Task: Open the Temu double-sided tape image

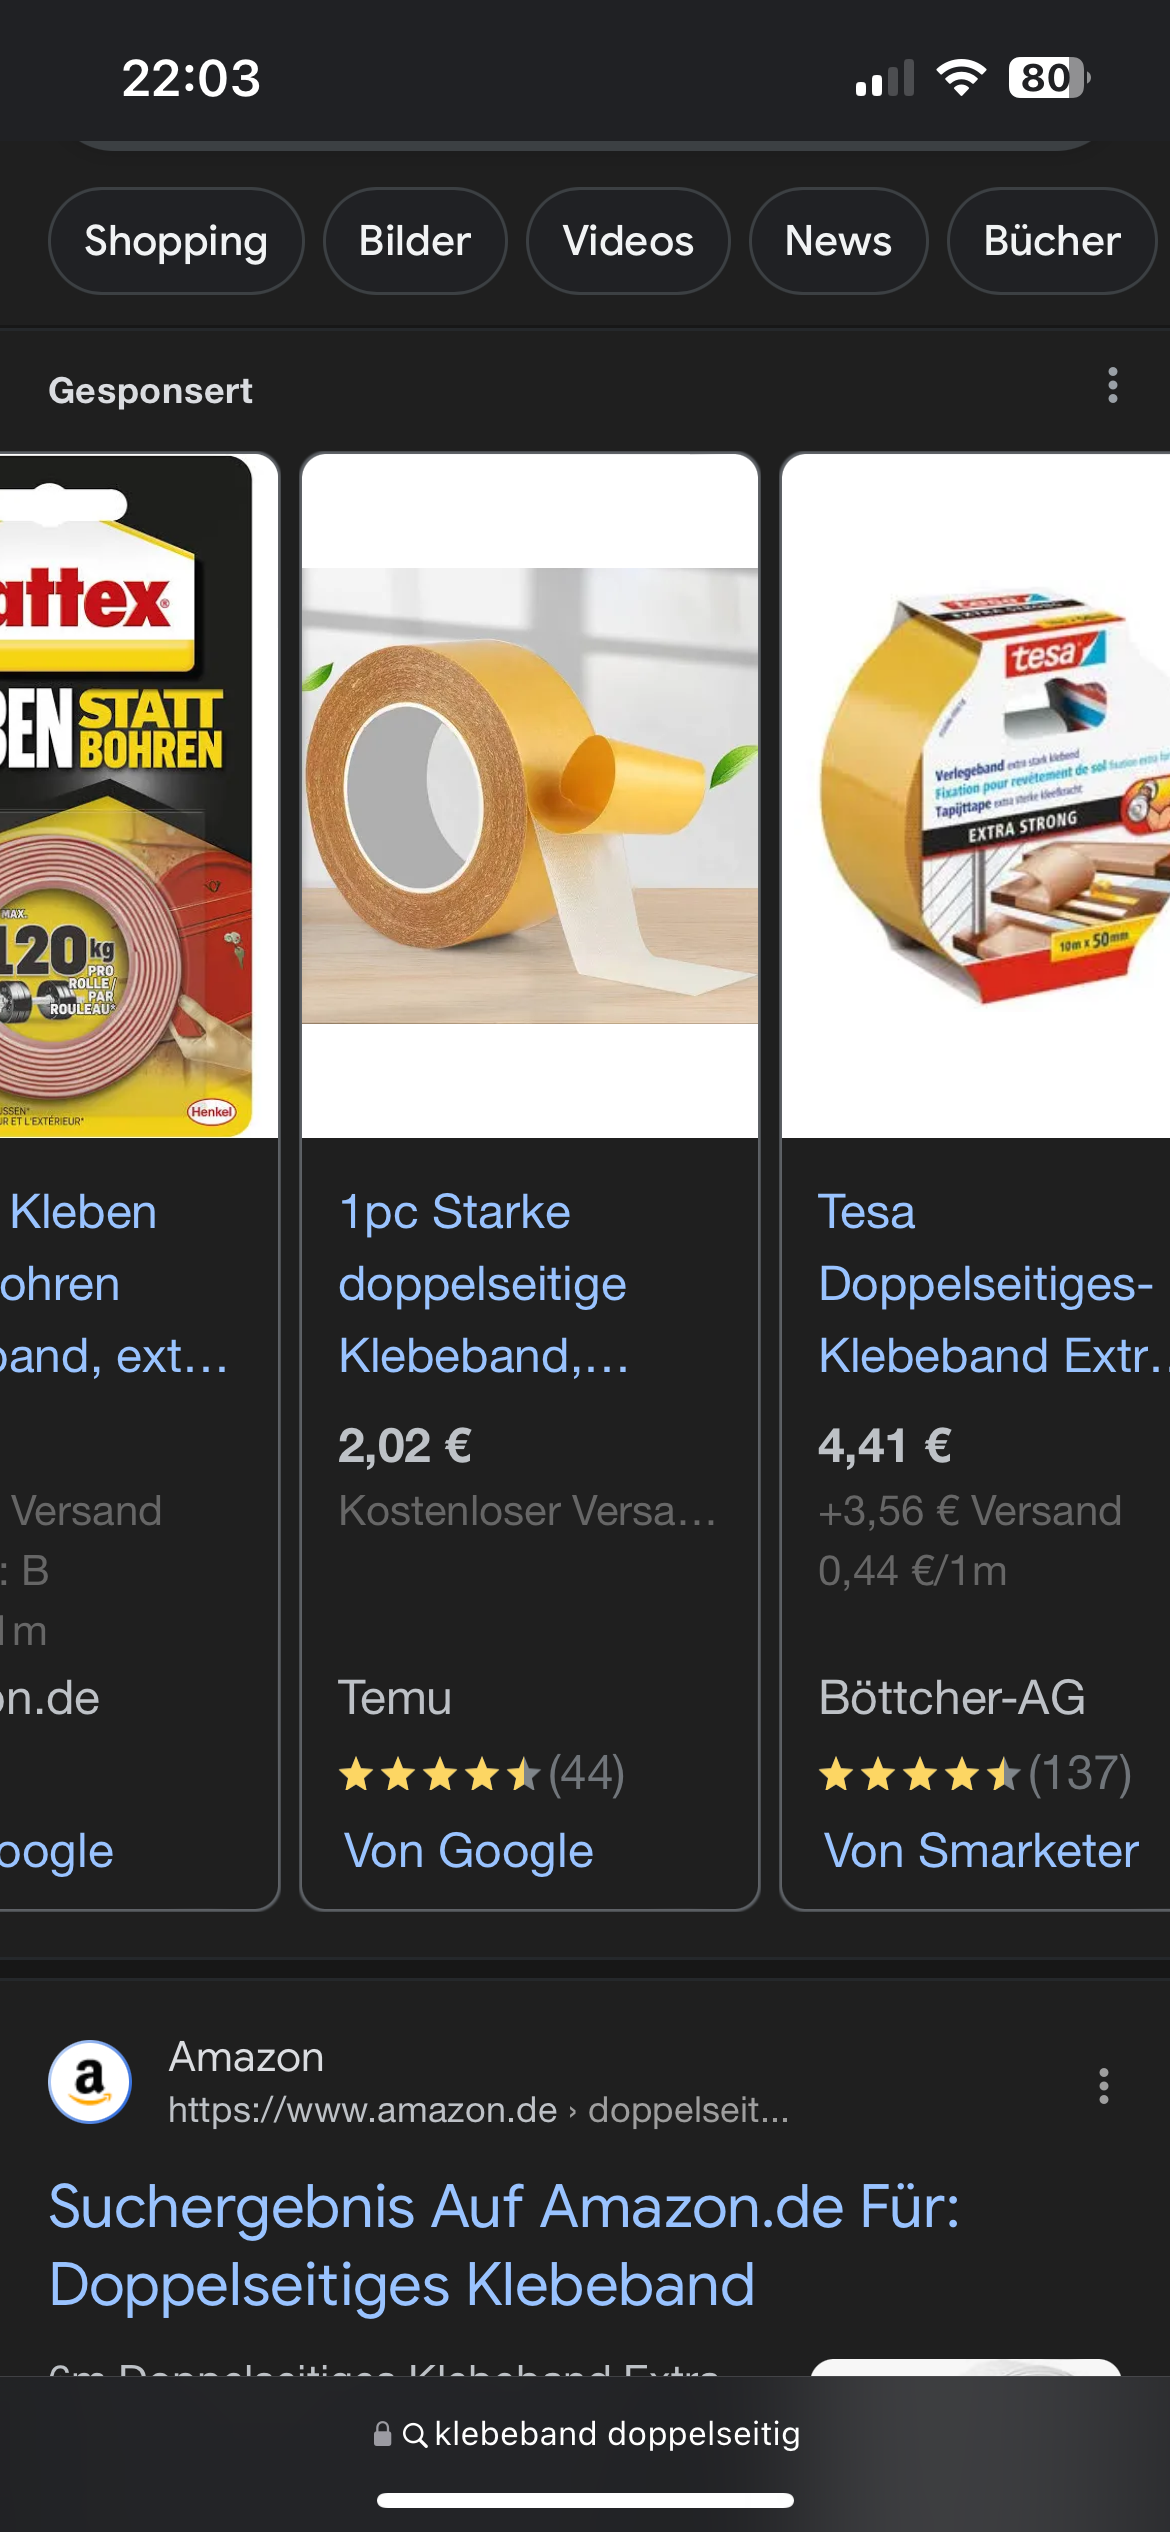Action: tap(530, 796)
